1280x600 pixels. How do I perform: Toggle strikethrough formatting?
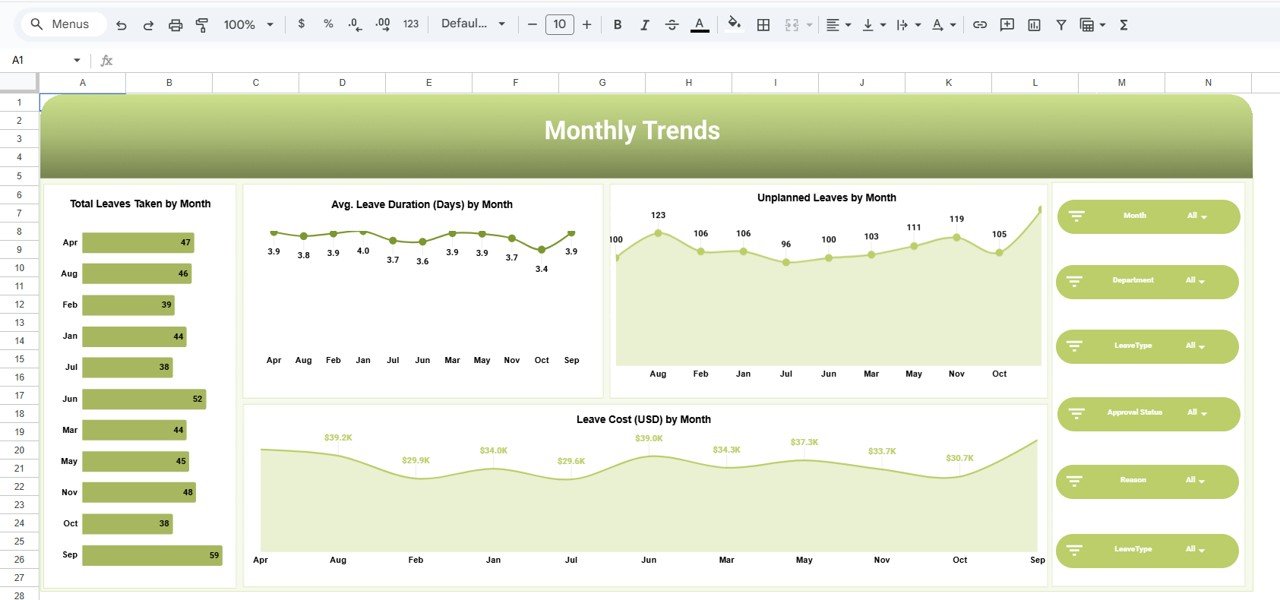pyautogui.click(x=672, y=23)
